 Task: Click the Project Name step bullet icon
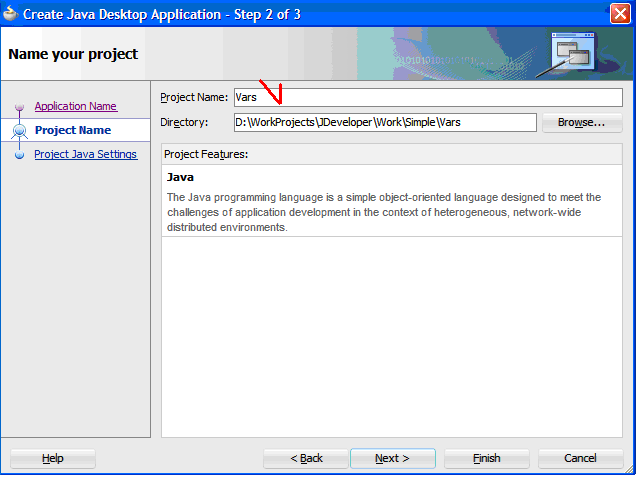coord(19,130)
